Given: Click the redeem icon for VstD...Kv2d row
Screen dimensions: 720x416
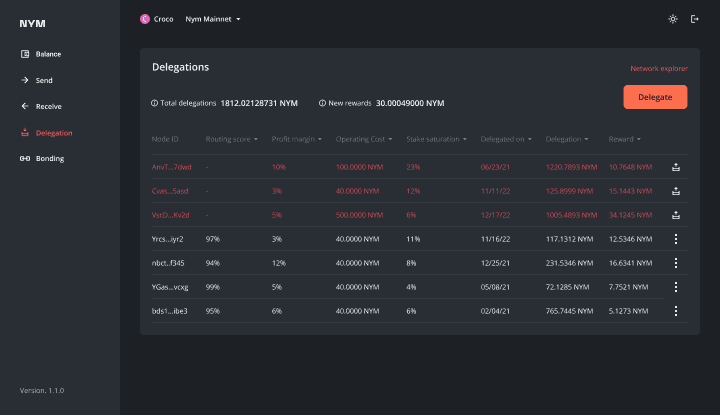Looking at the screenshot, I should 676,215.
